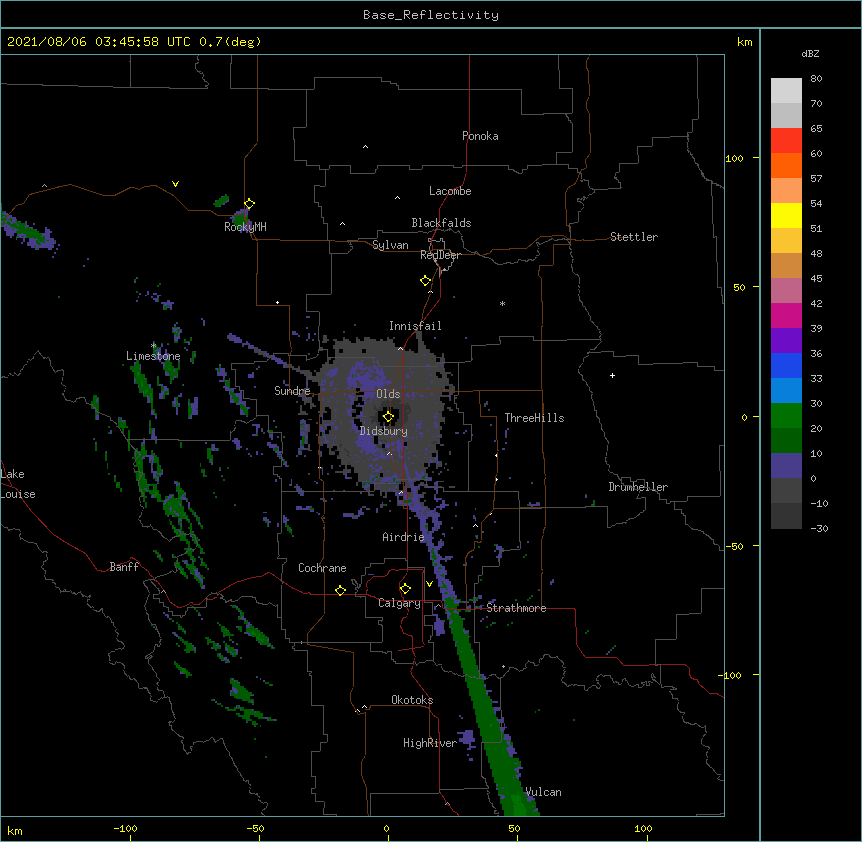This screenshot has height=842, width=862.
Task: Click the timestamp 2021/08/06 03:45:58 UTC
Action: click(99, 42)
